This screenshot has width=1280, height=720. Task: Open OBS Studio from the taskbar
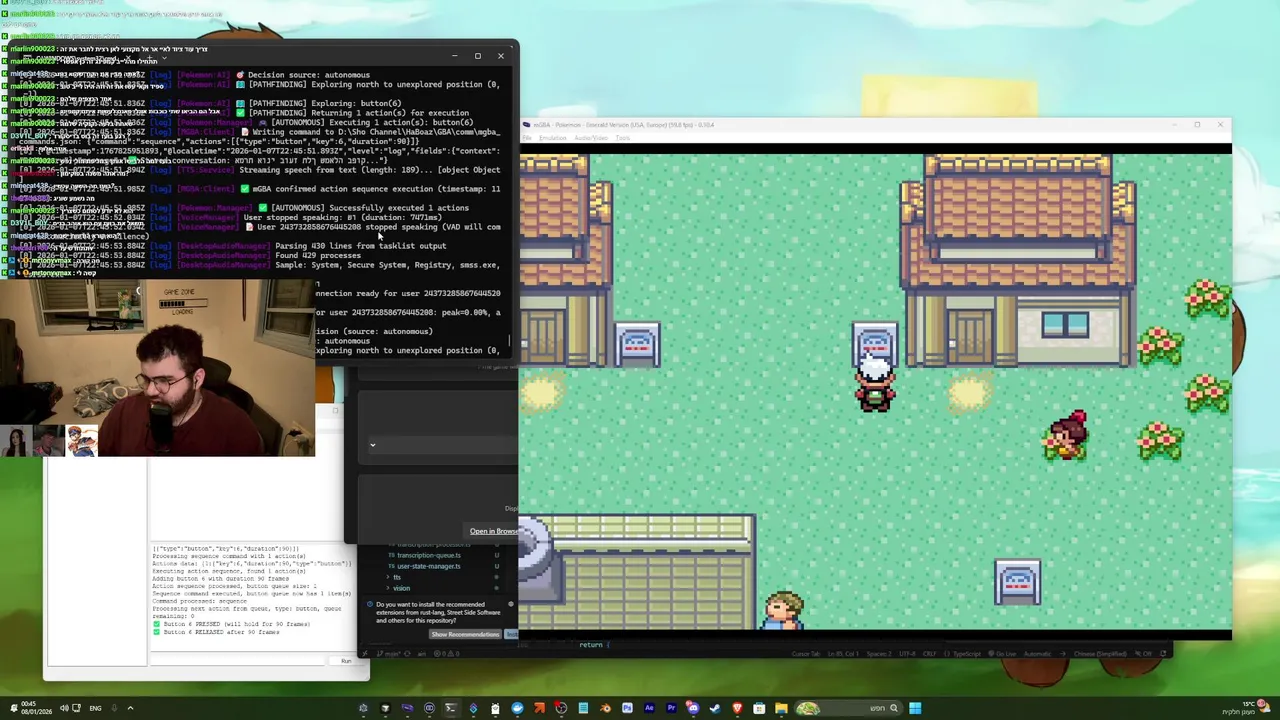click(x=561, y=708)
